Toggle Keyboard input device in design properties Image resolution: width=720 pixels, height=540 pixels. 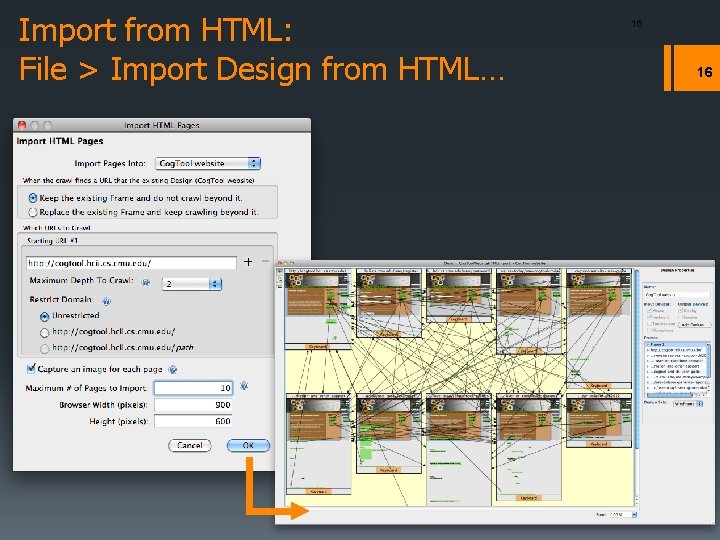point(649,317)
